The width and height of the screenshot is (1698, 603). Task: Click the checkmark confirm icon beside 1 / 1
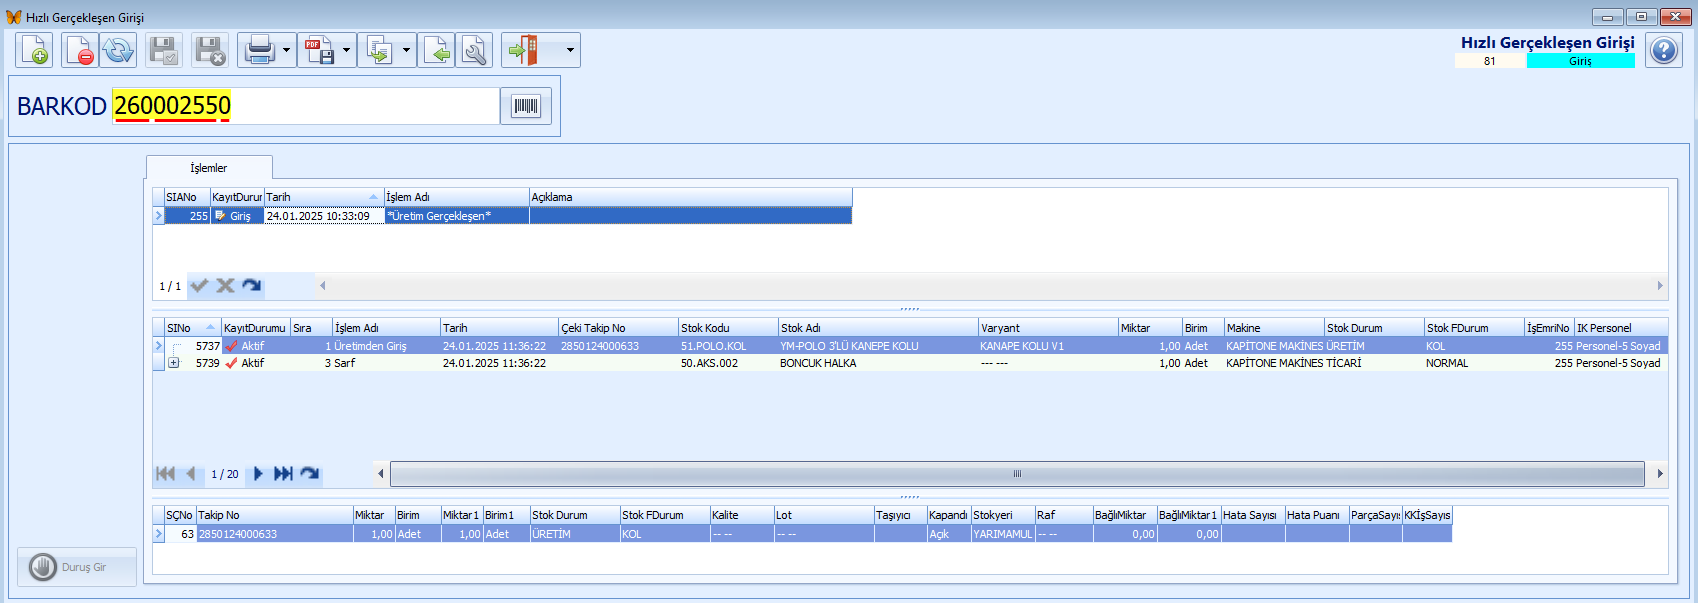click(200, 286)
